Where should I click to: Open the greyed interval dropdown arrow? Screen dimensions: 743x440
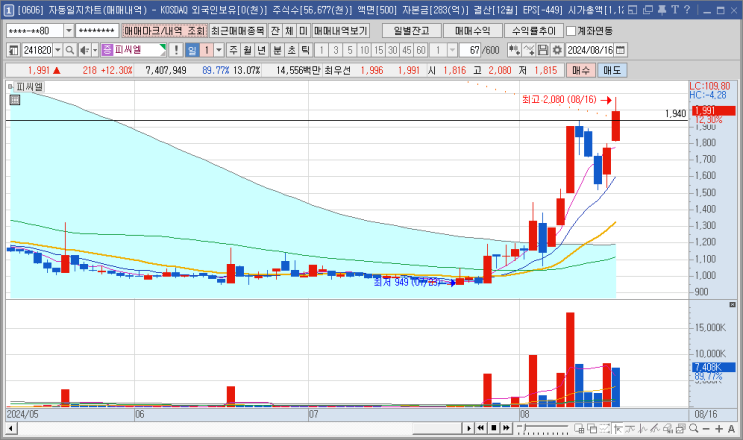[x=452, y=50]
